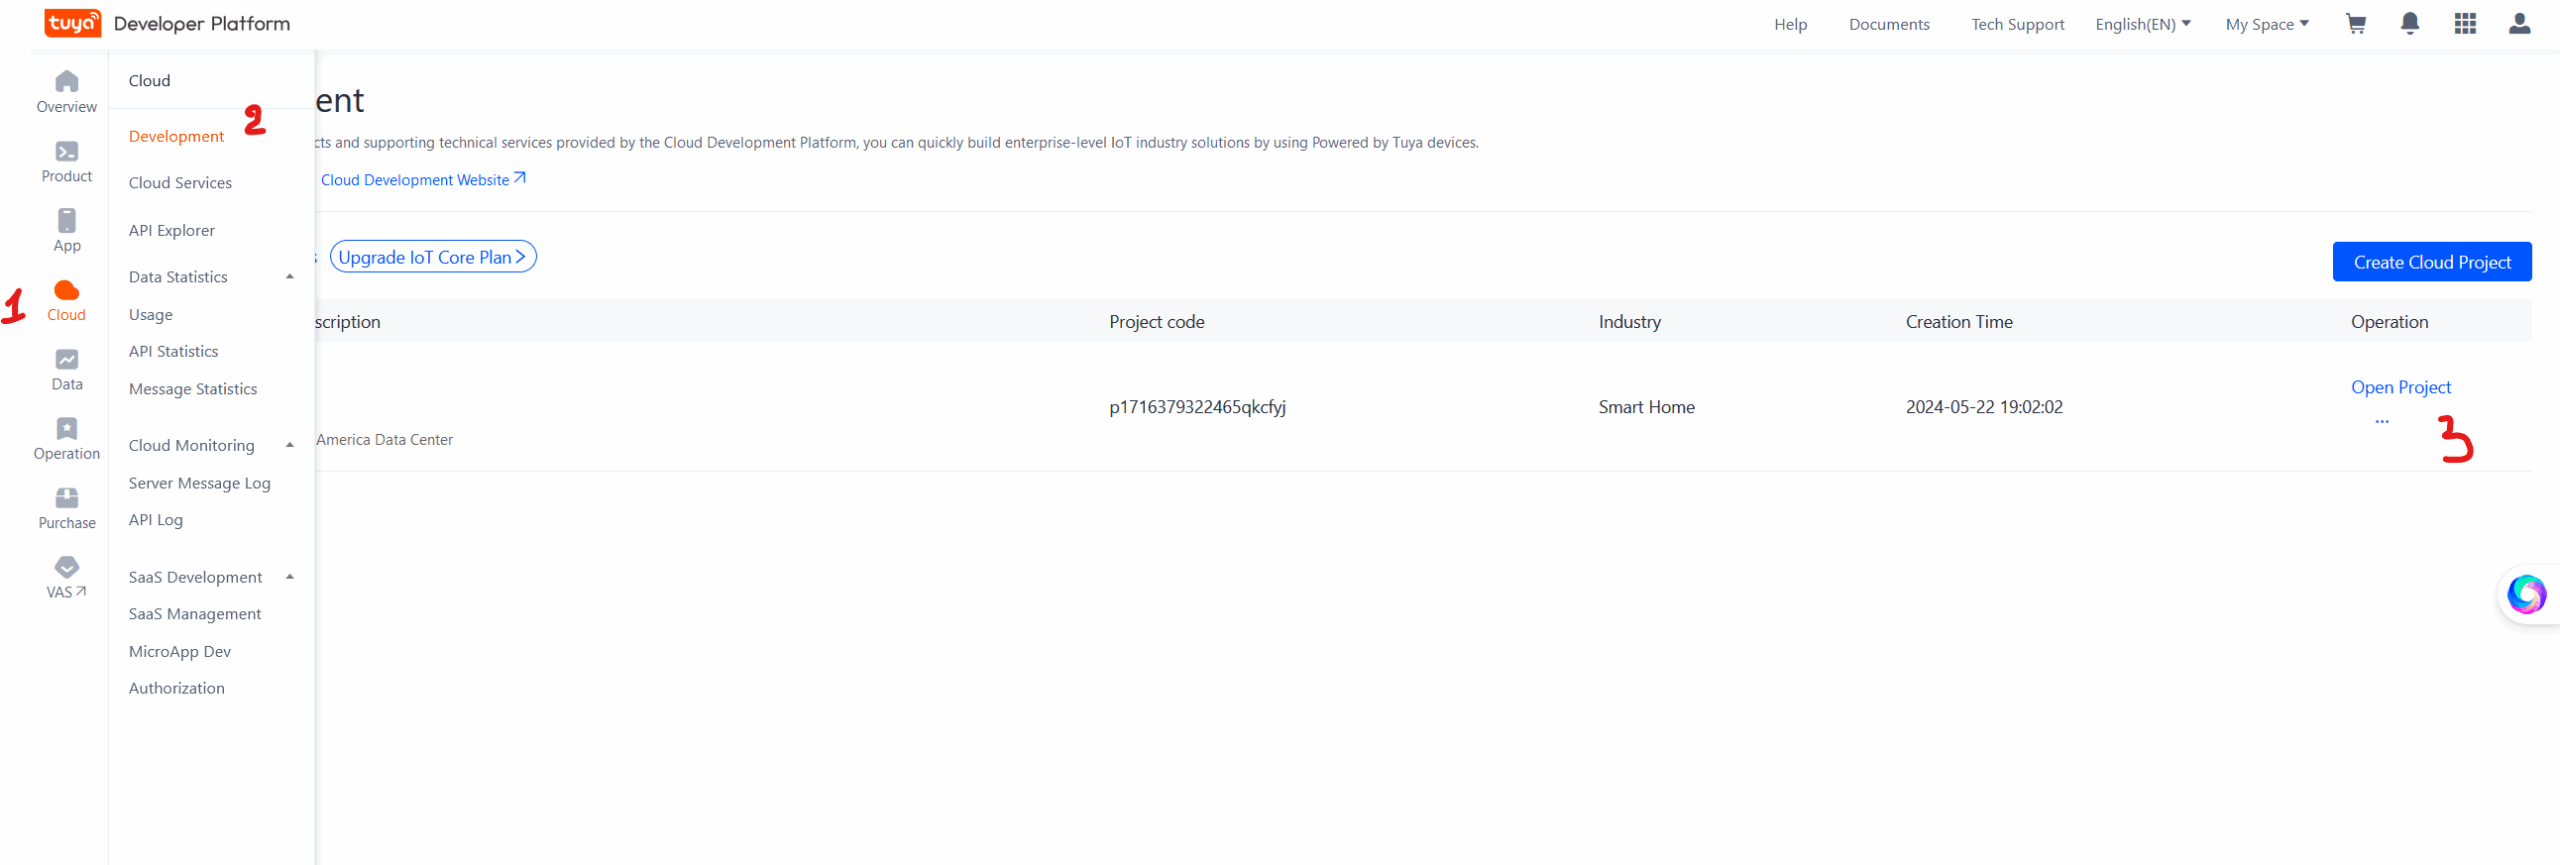Image resolution: width=2560 pixels, height=865 pixels.
Task: Click the user profile icon
Action: point(2519,24)
